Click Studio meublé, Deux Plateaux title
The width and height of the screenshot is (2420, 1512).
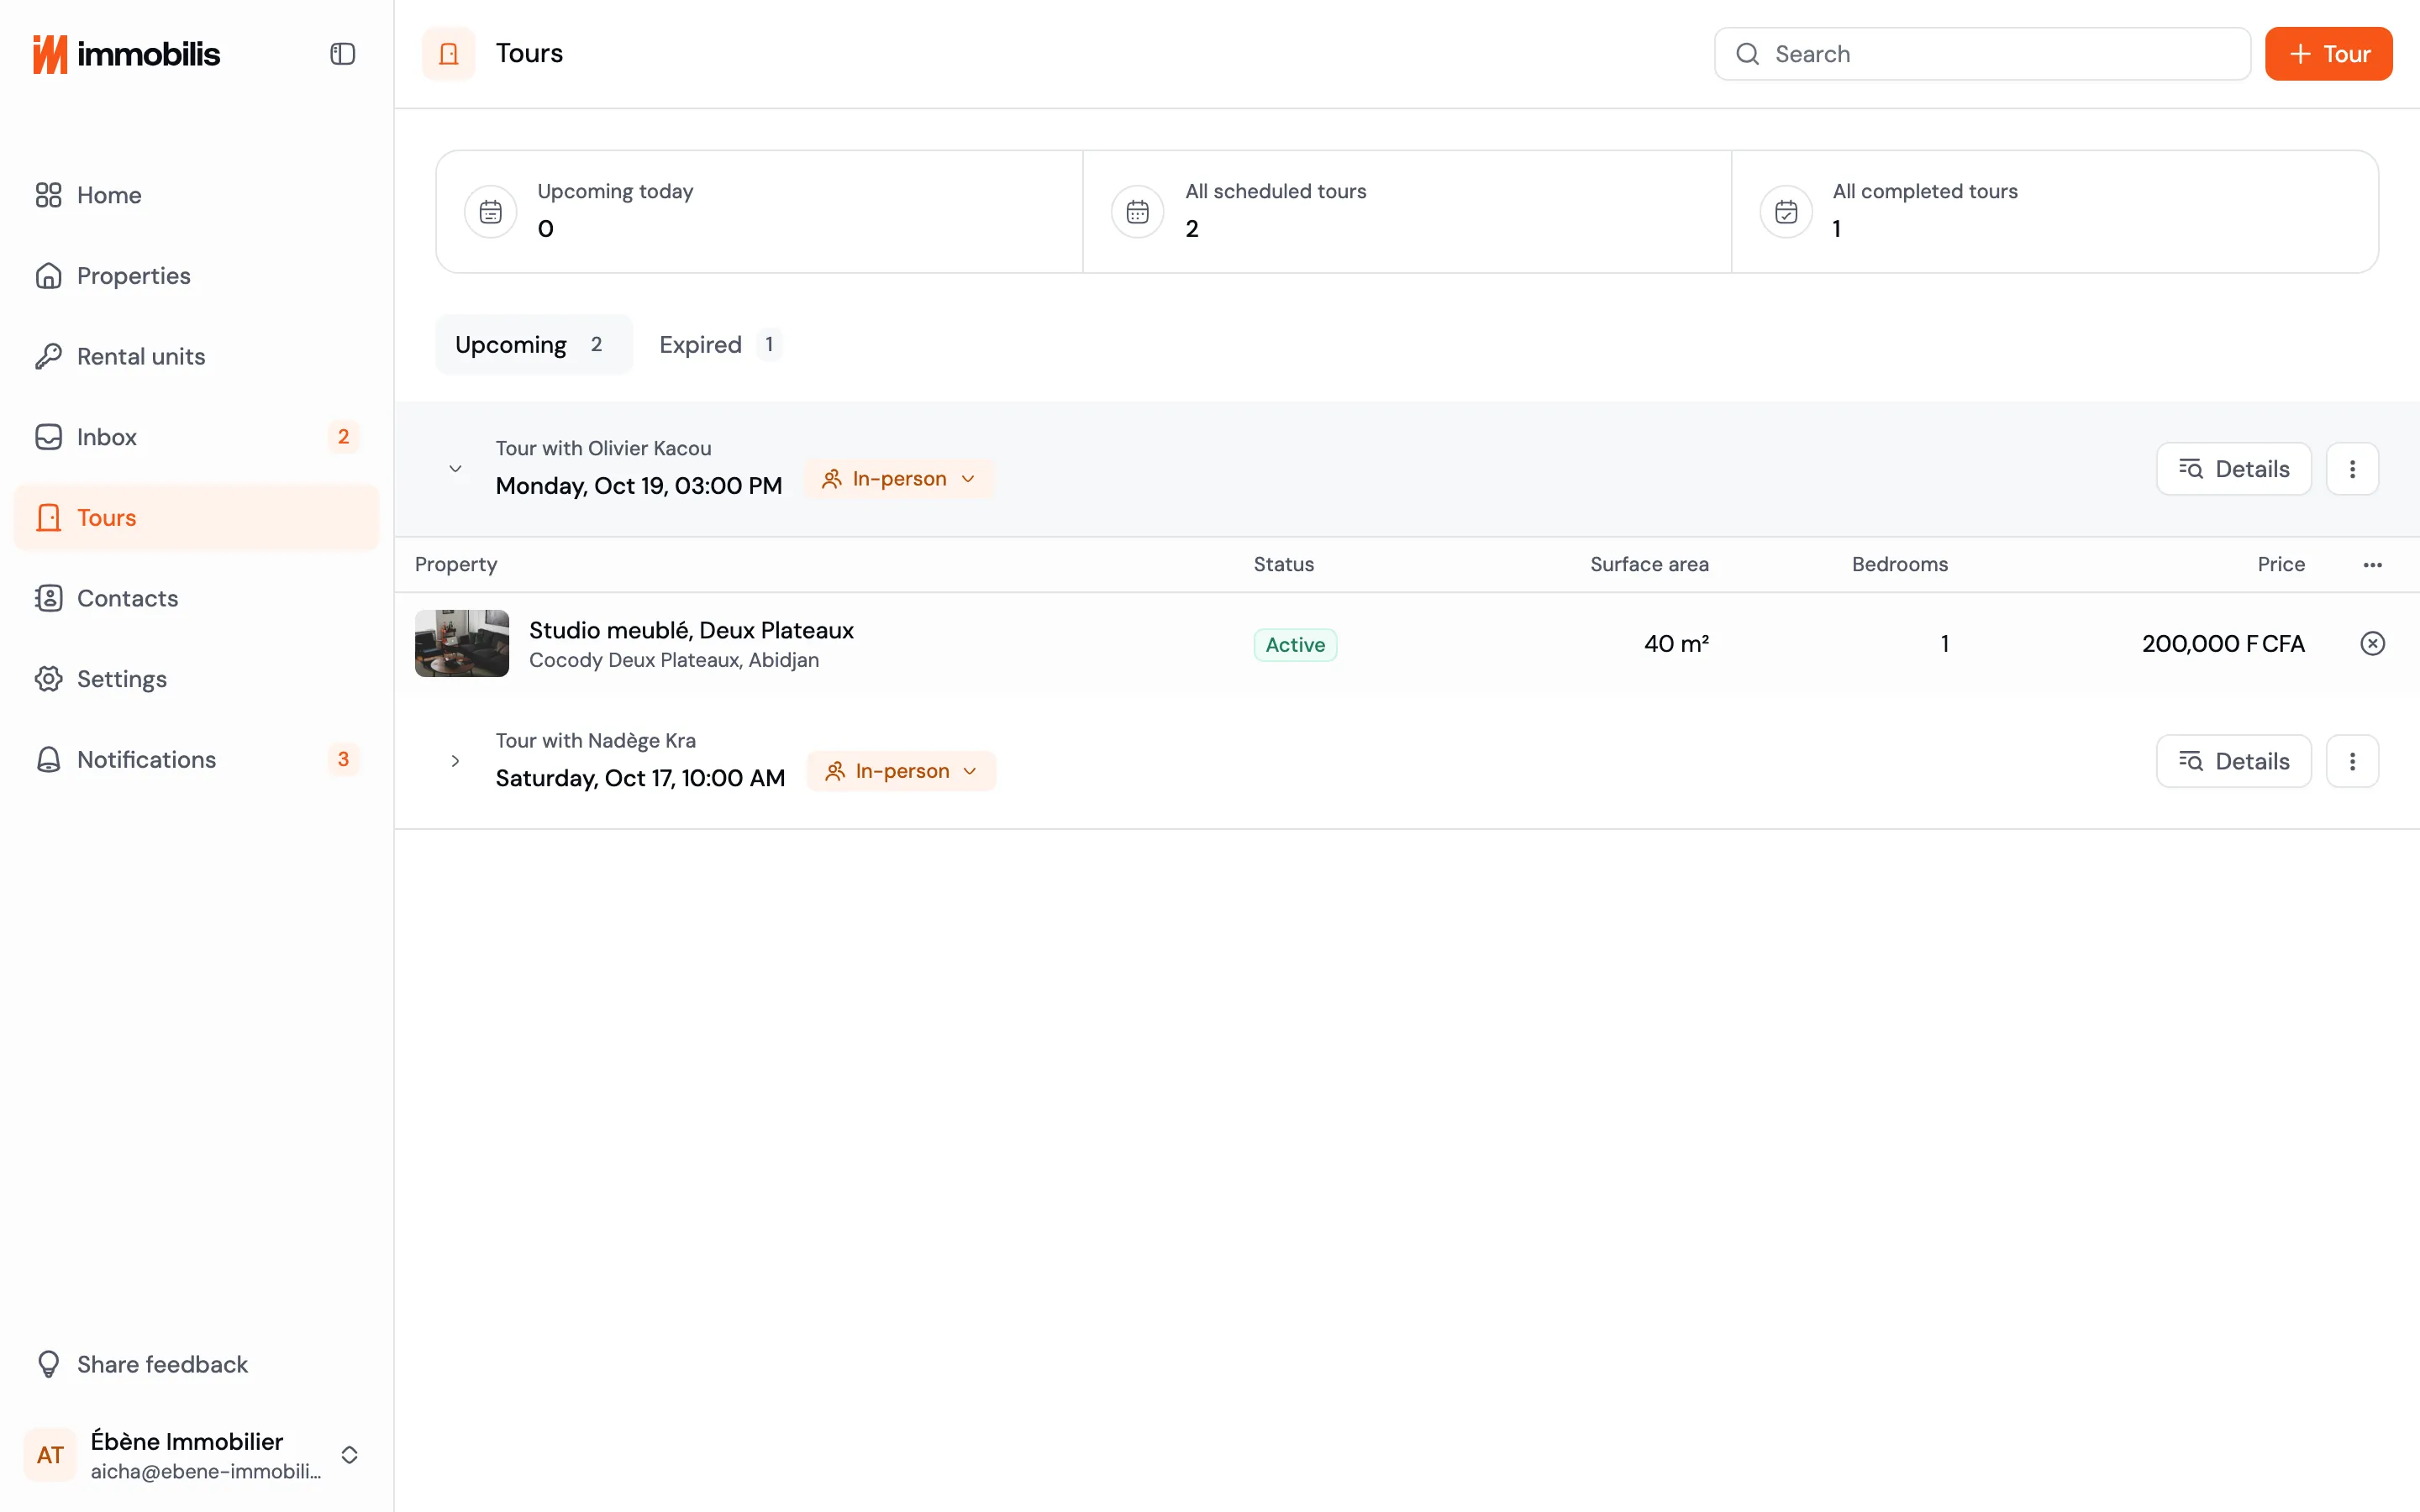pos(691,630)
